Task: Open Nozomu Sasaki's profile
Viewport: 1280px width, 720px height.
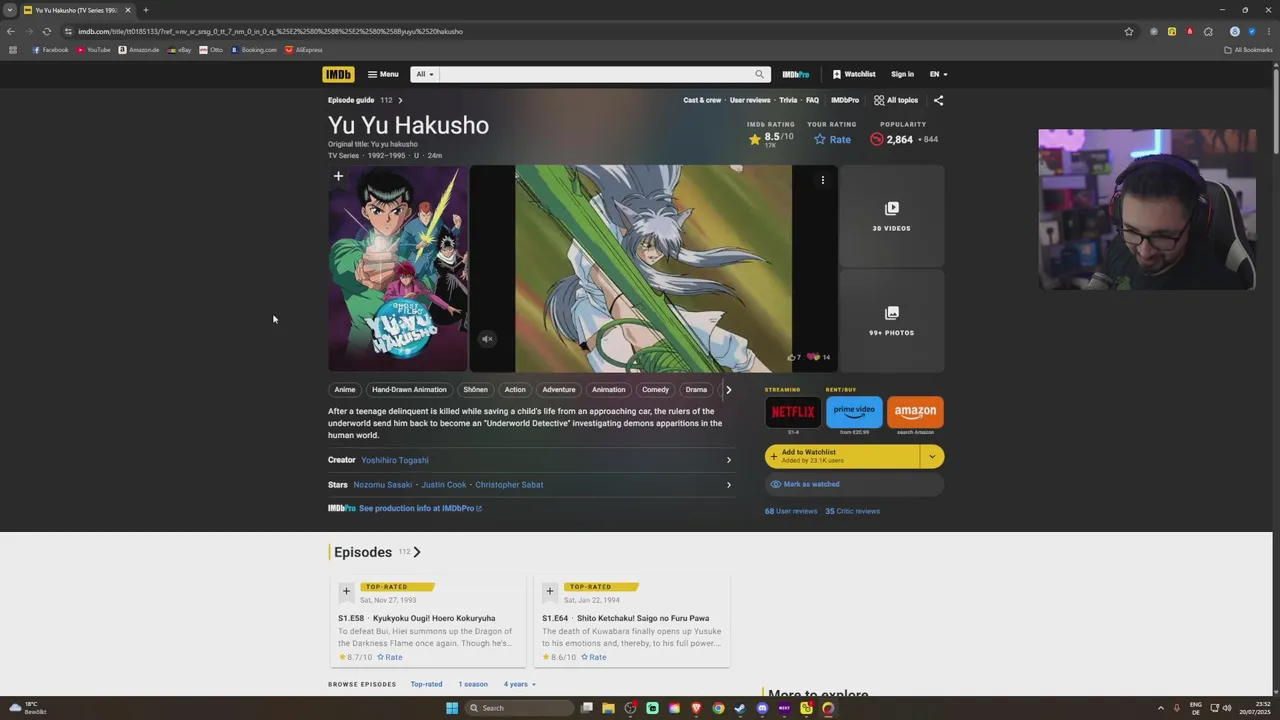Action: pos(383,485)
